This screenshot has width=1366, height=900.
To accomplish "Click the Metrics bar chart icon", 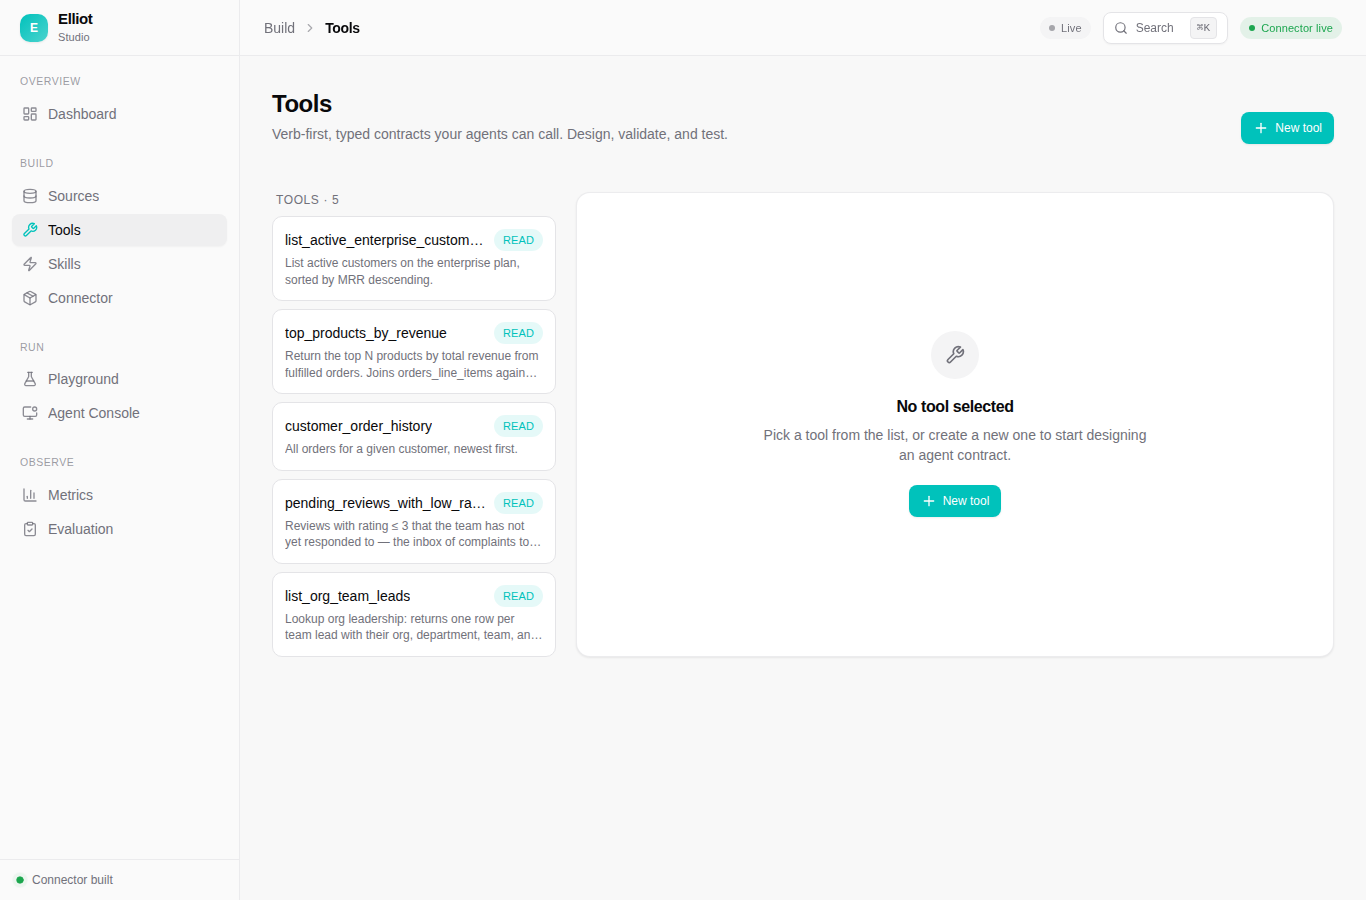I will click(x=30, y=495).
